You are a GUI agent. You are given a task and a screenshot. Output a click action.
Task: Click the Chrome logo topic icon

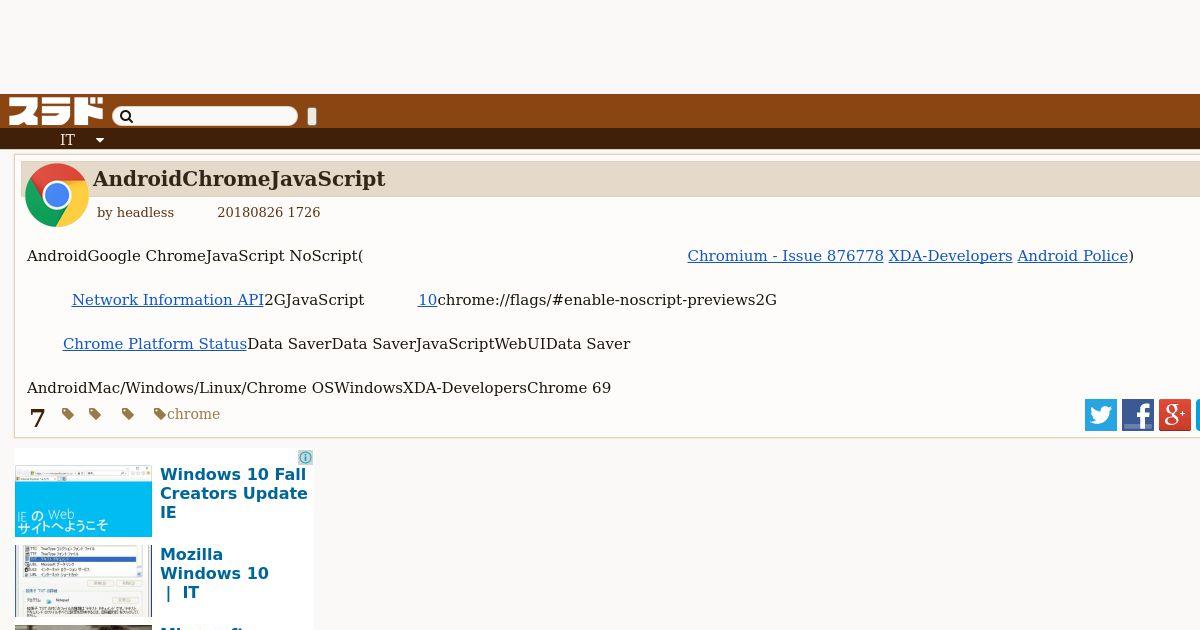point(57,195)
